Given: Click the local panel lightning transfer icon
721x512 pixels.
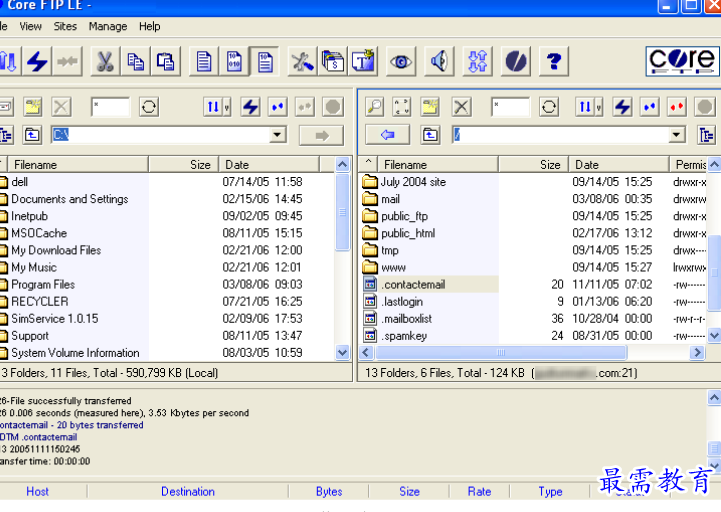Looking at the screenshot, I should coord(250,107).
